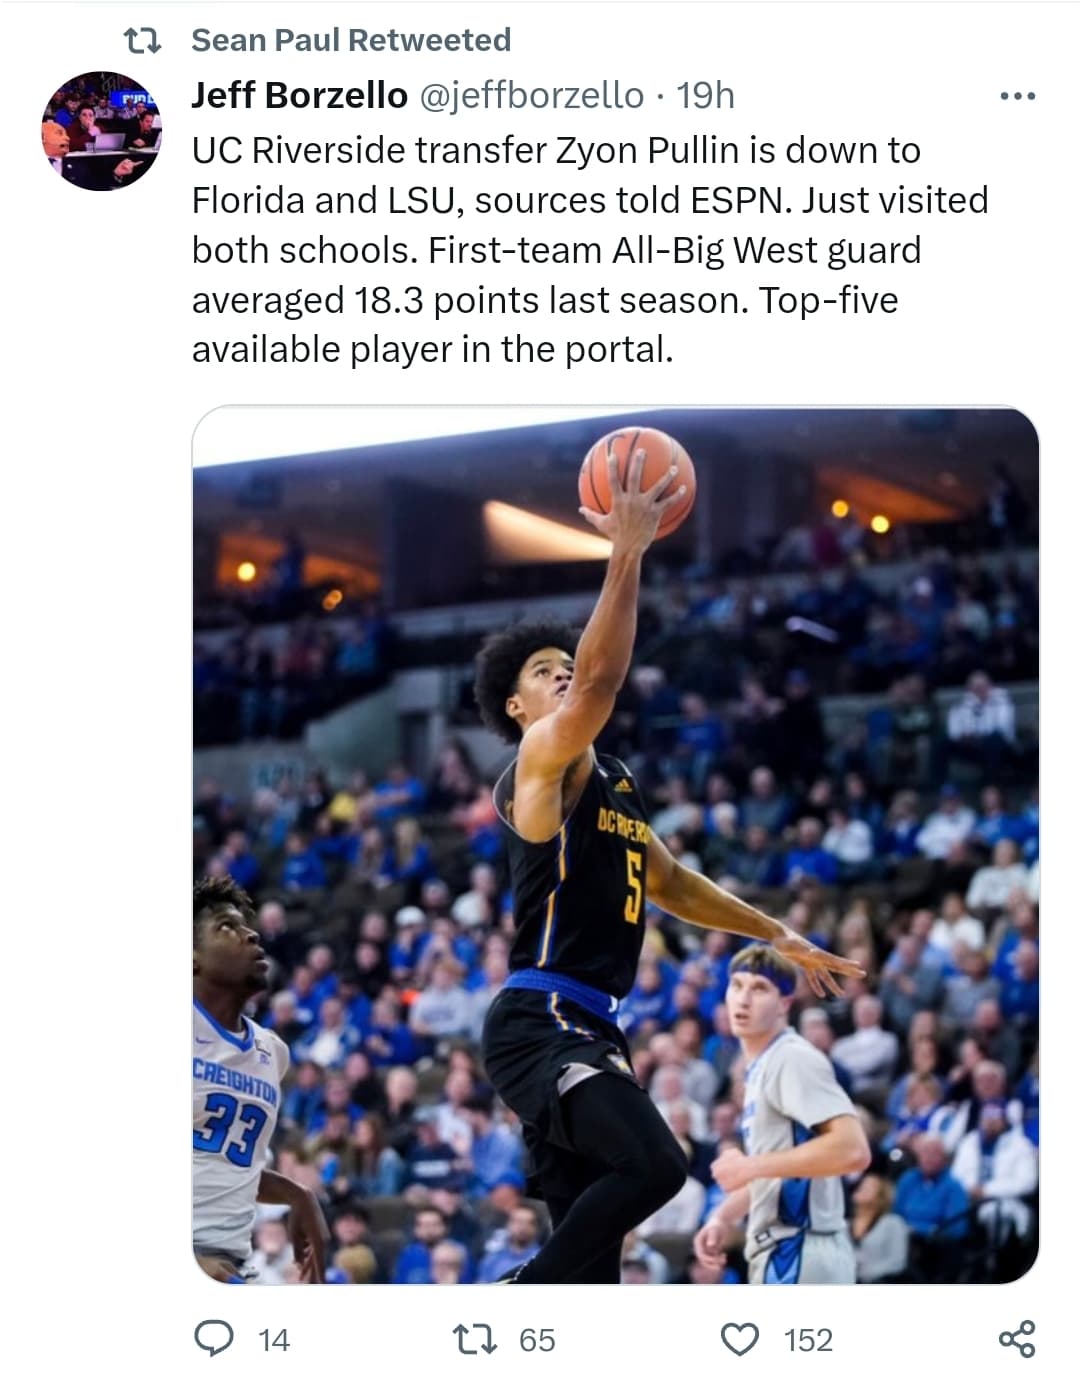Like the tweet with the heart icon
The width and height of the screenshot is (1080, 1385).
click(740, 1338)
